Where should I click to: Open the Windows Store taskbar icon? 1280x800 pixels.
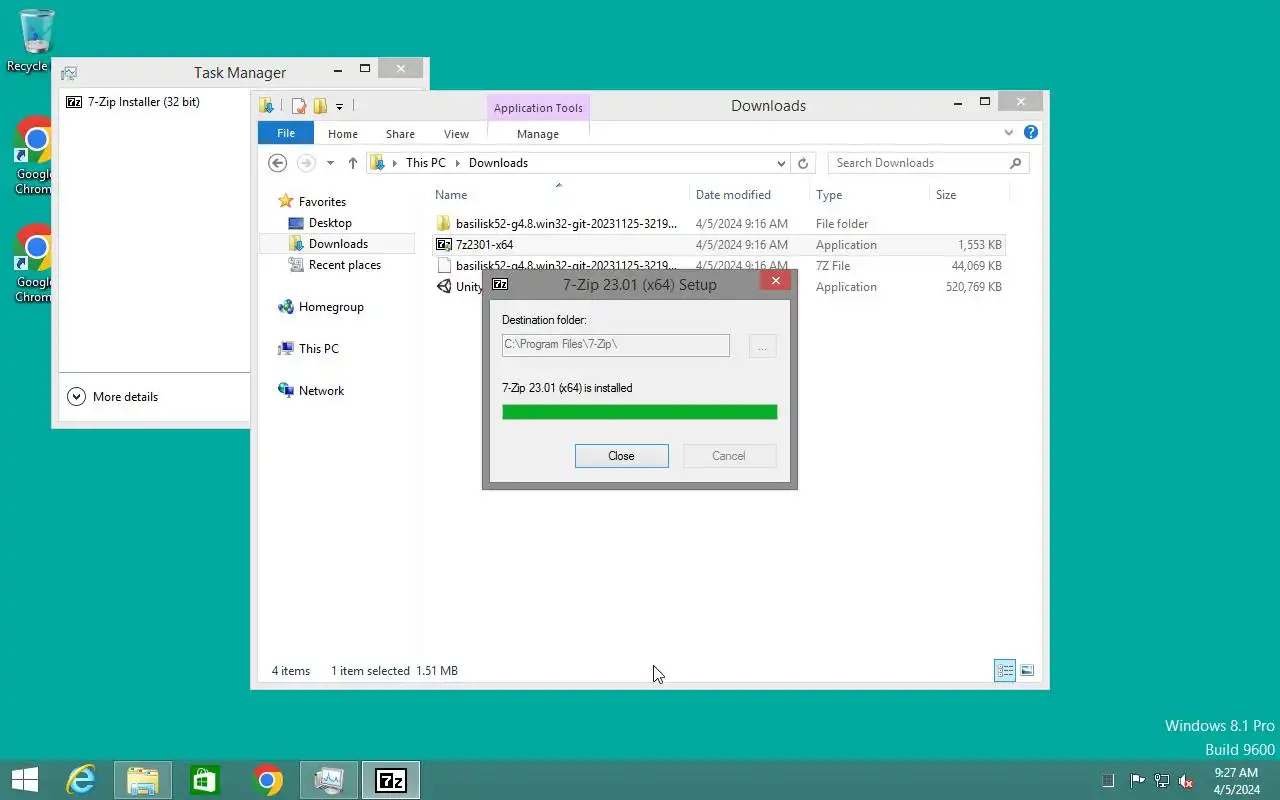205,780
